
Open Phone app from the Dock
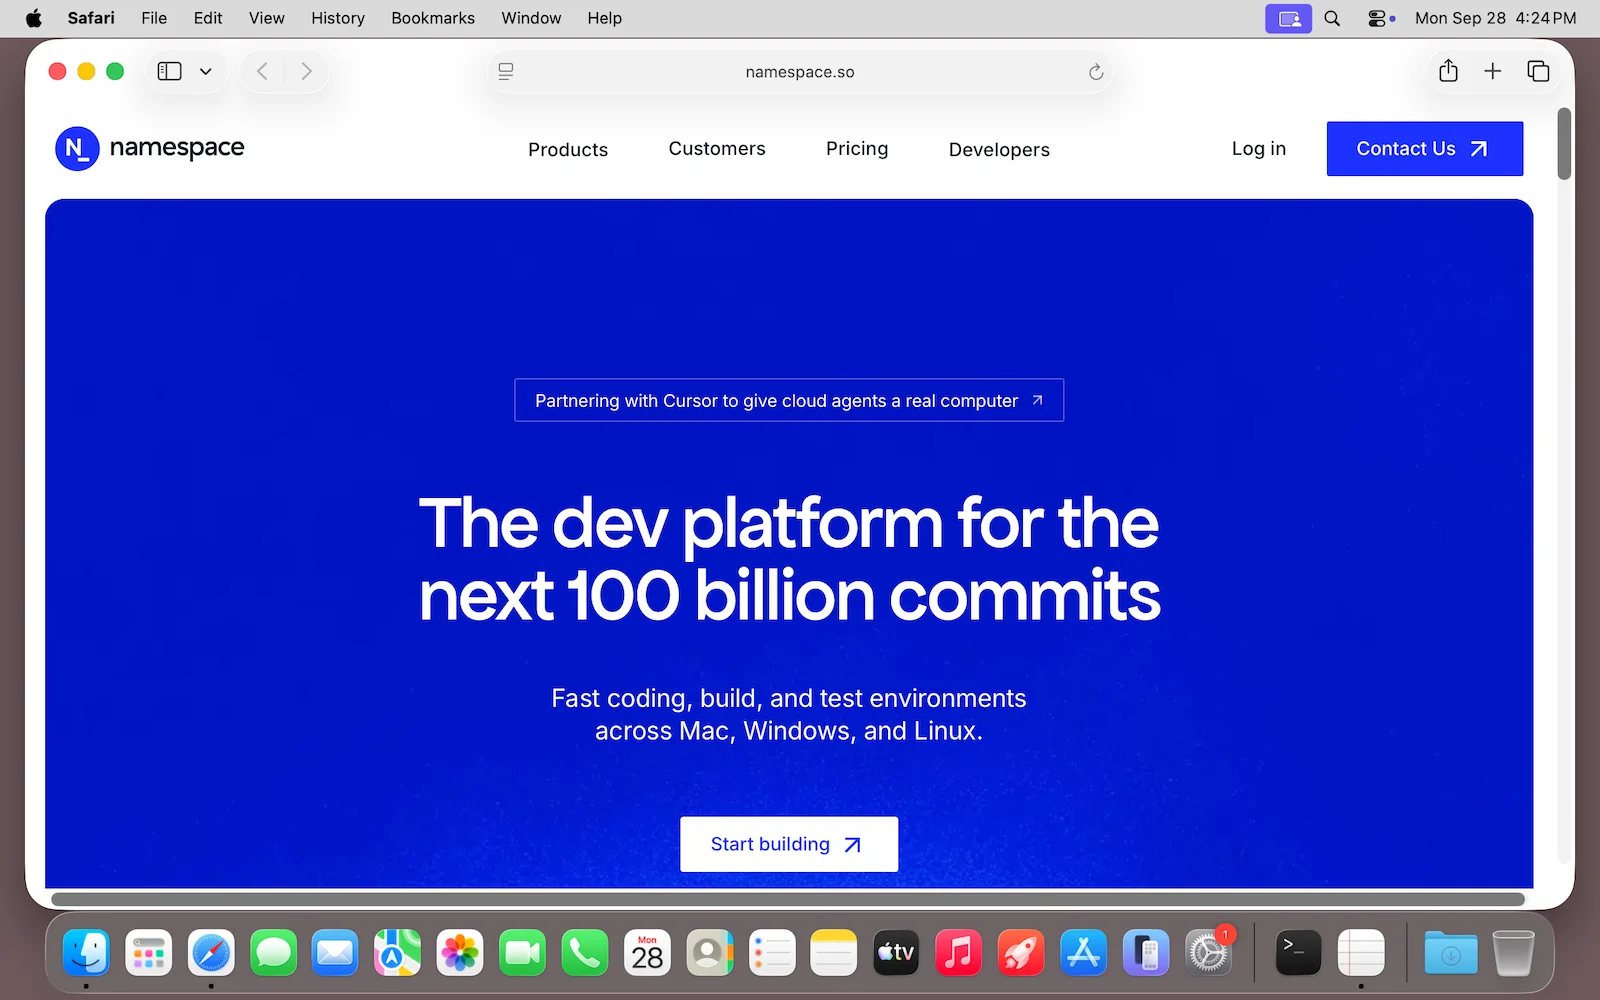pos(585,953)
